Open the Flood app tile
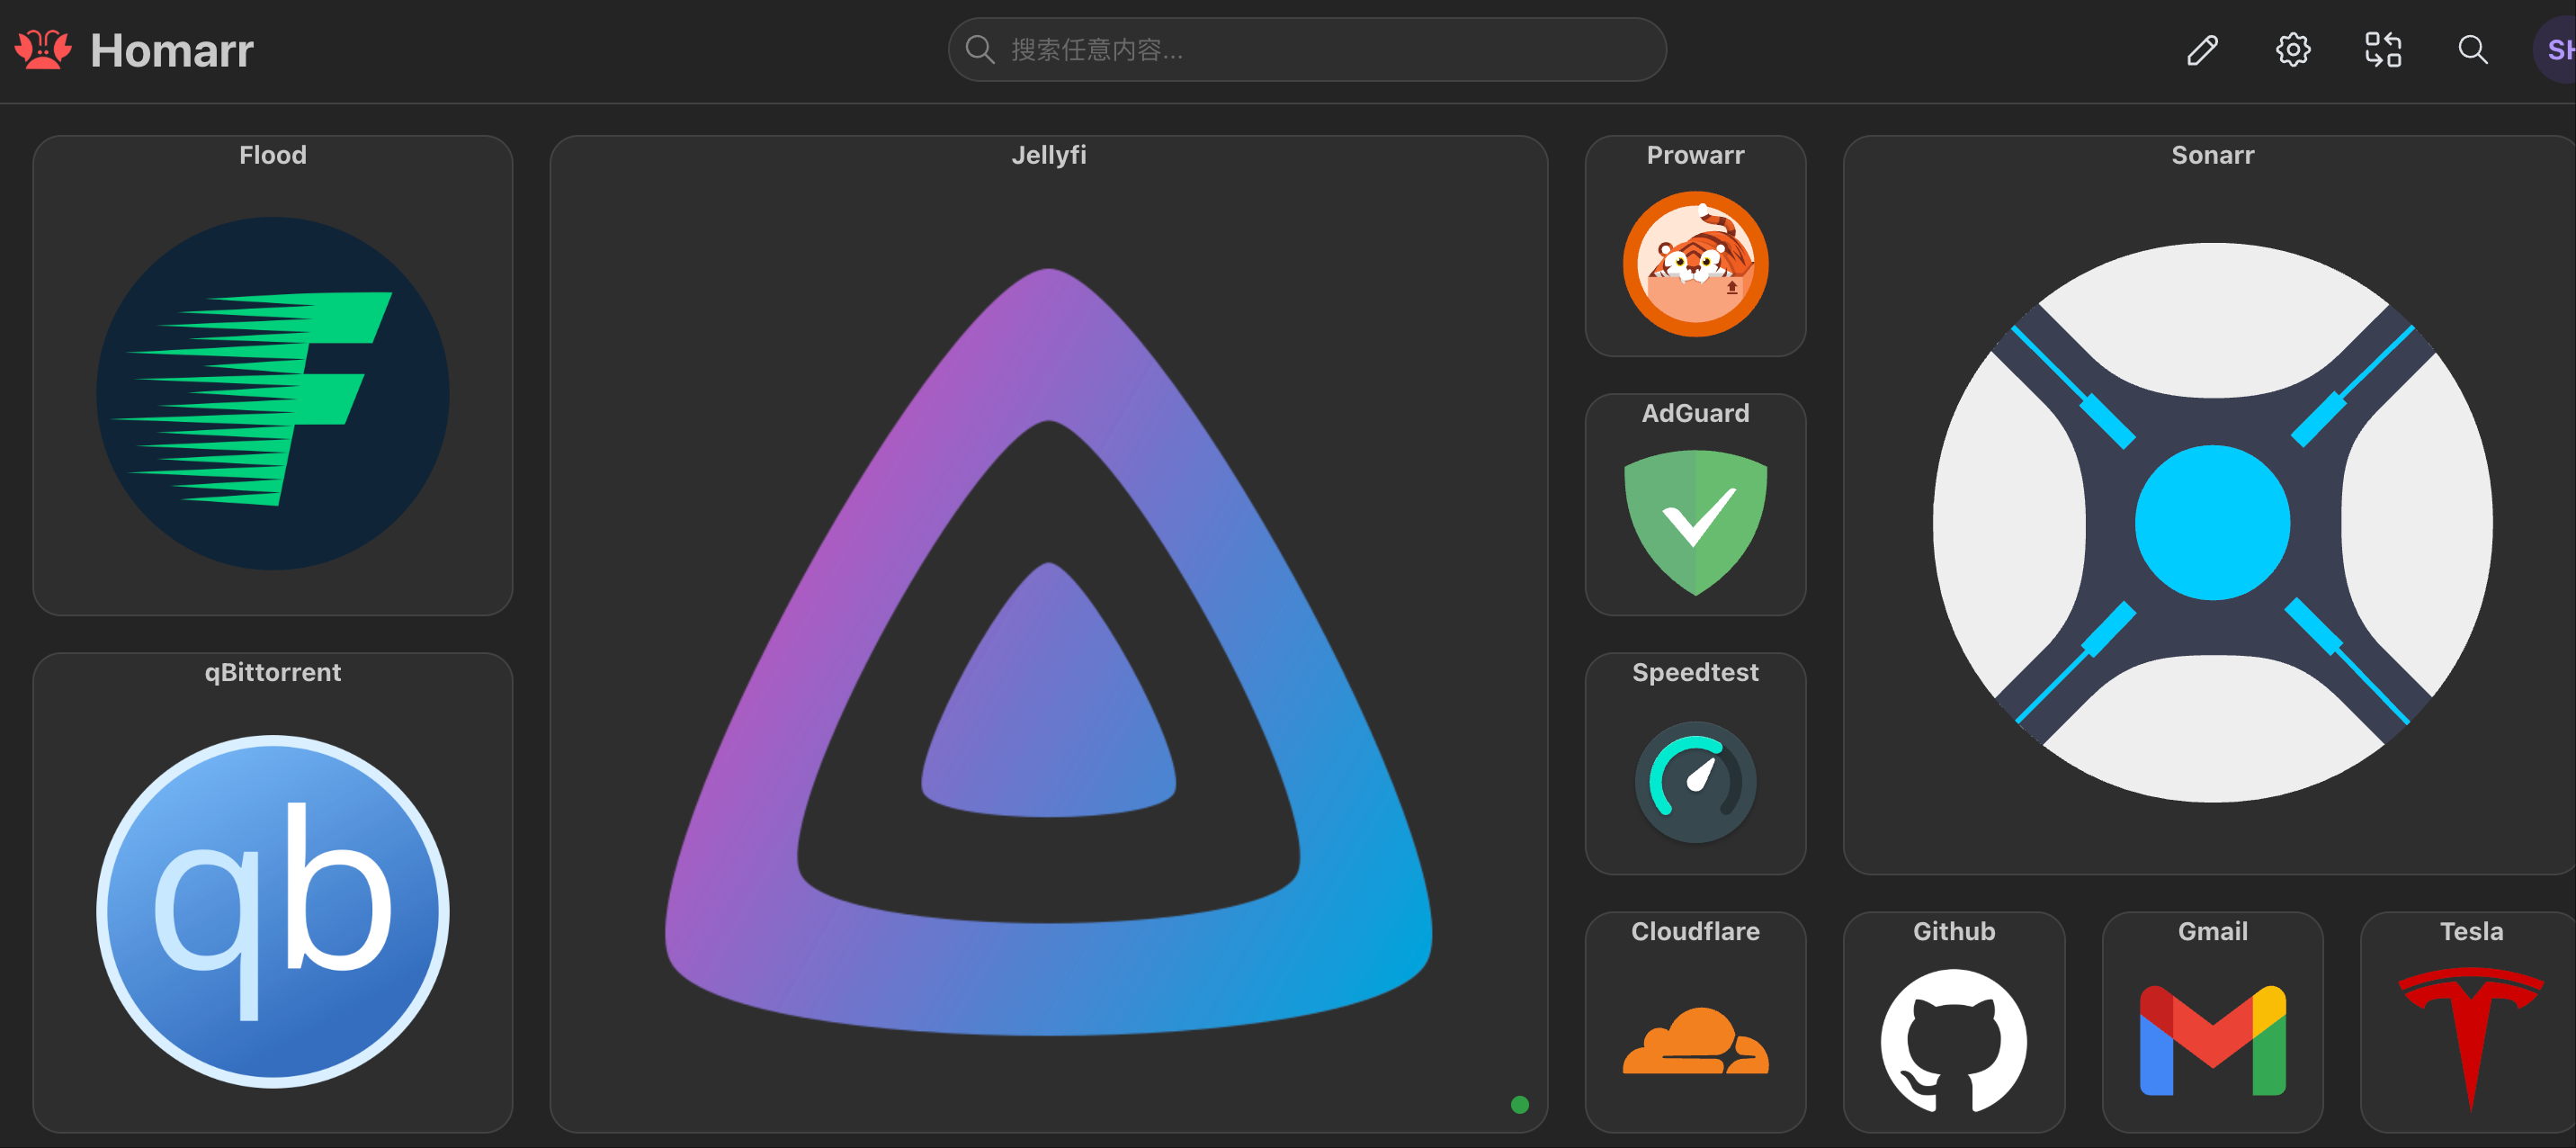2576x1148 pixels. 272,375
